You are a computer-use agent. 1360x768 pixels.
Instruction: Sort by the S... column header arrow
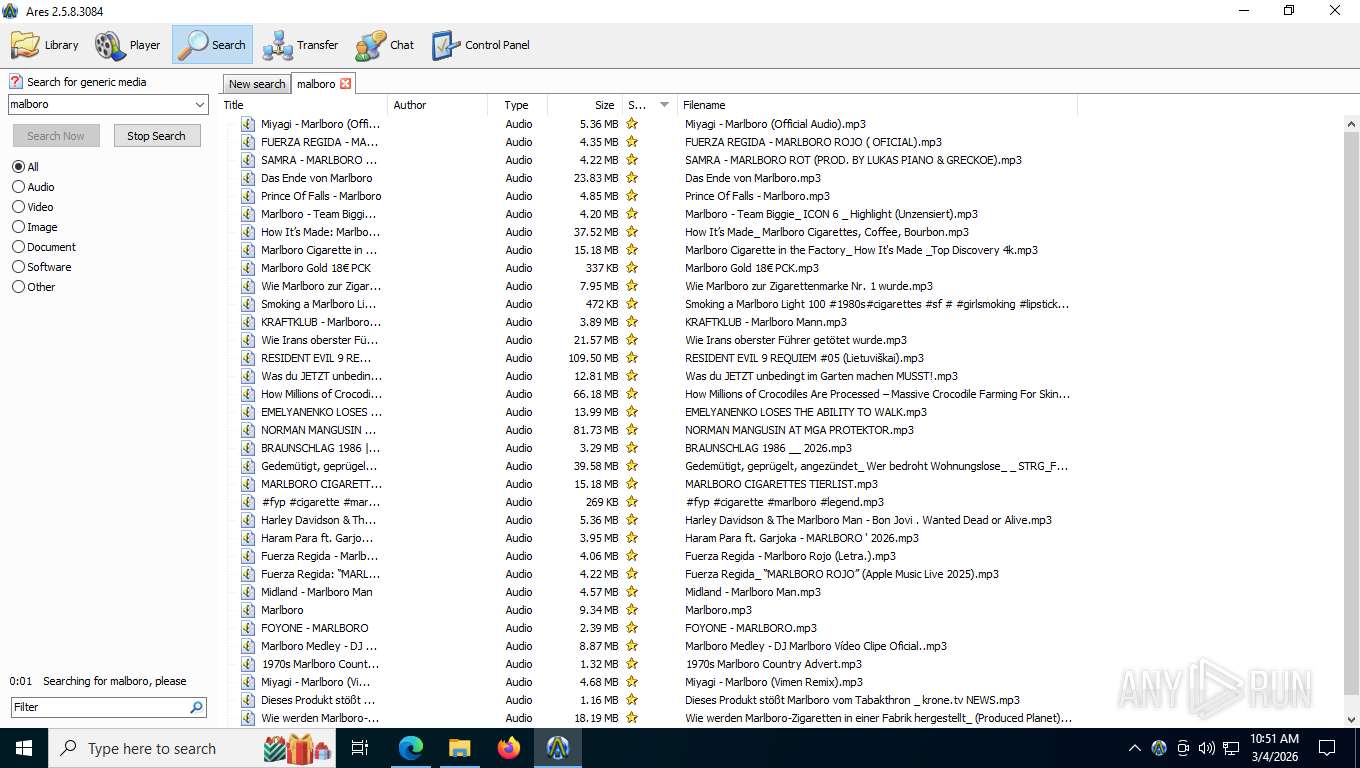pyautogui.click(x=664, y=105)
